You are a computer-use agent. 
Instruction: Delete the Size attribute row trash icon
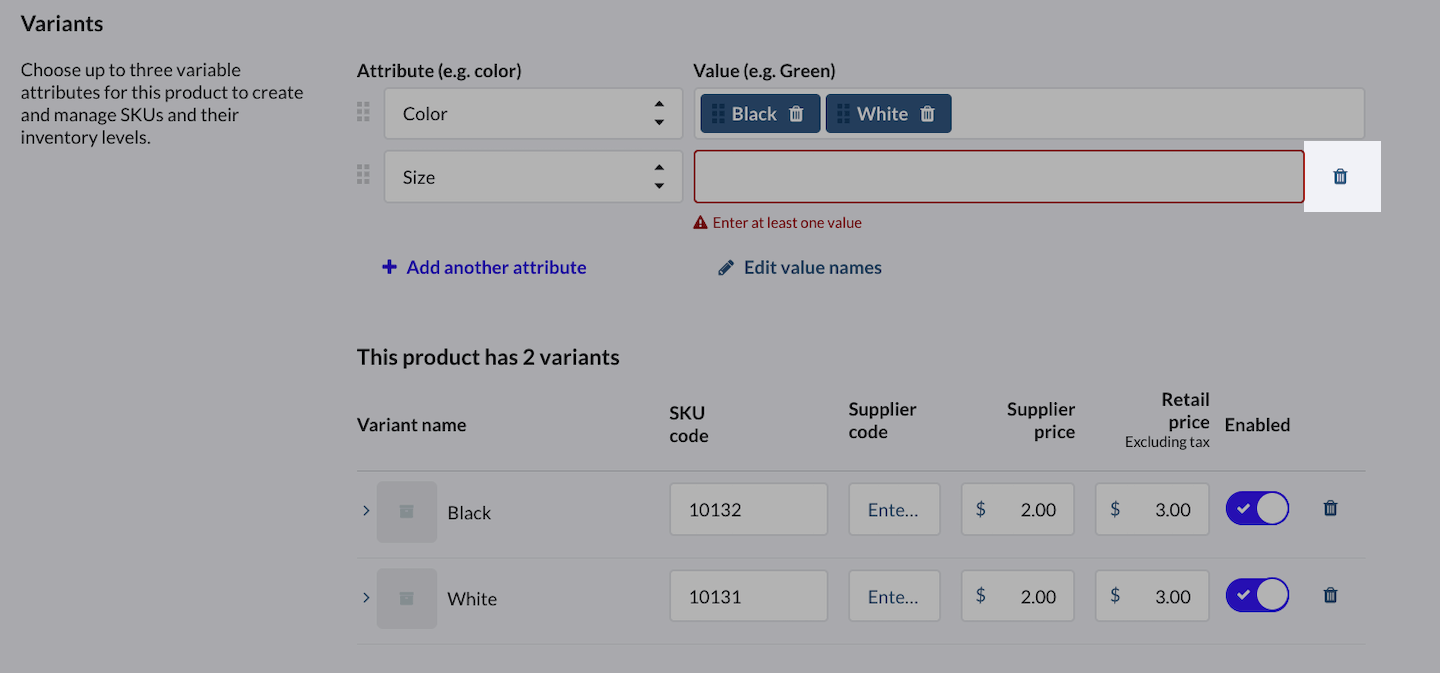(1340, 177)
